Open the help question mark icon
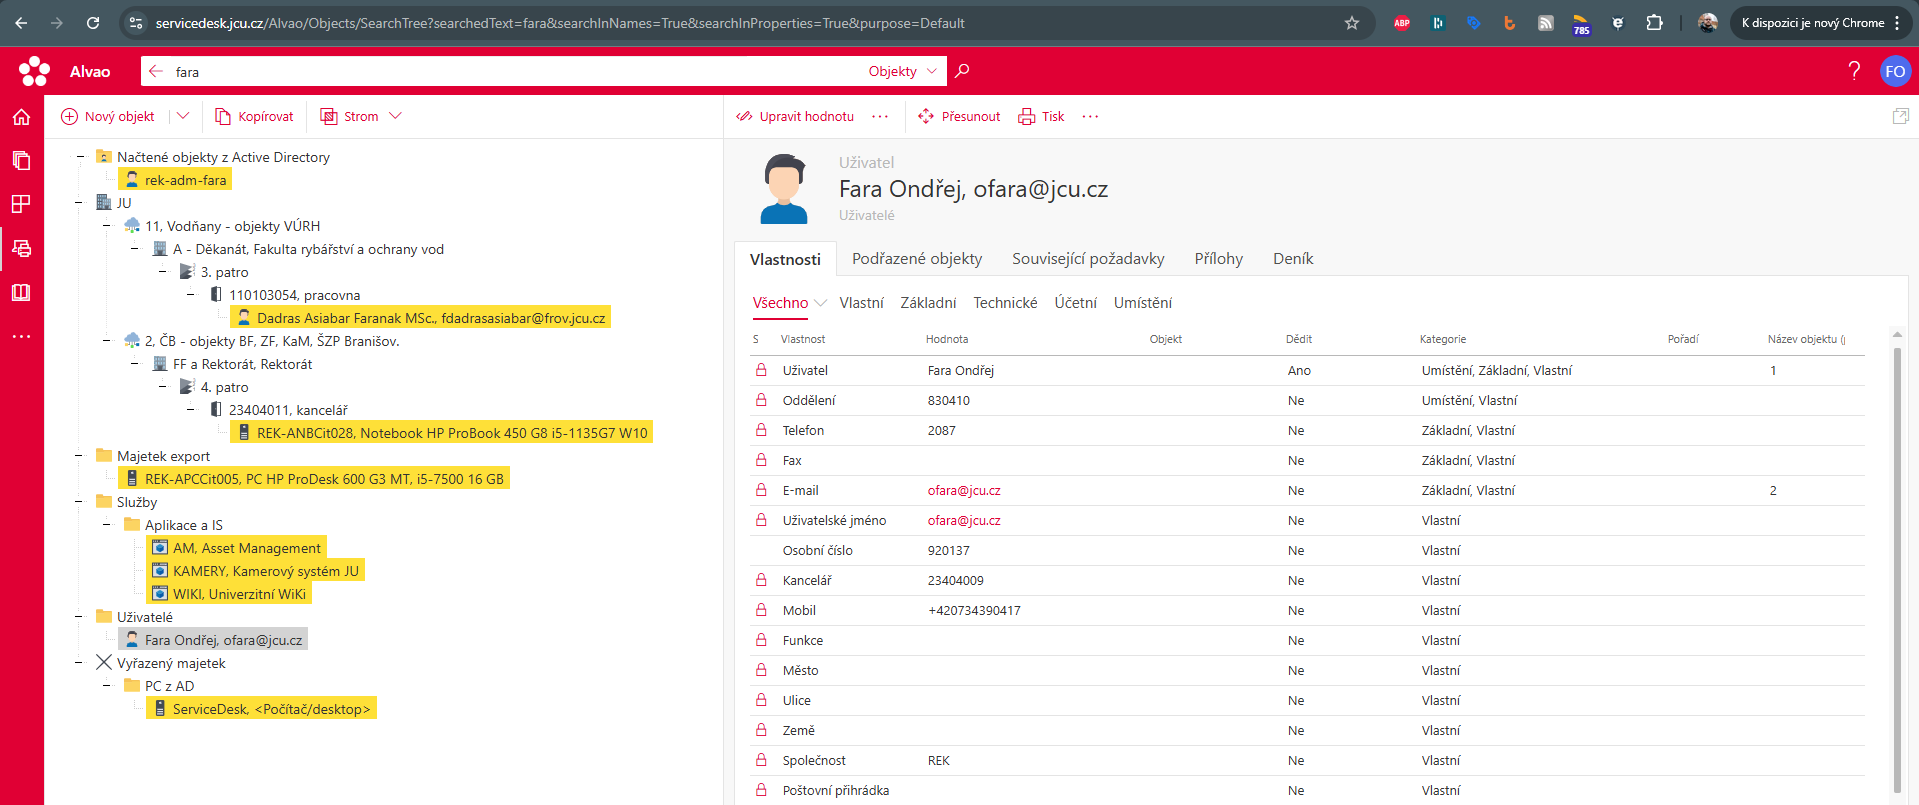The height and width of the screenshot is (805, 1919). (1854, 71)
